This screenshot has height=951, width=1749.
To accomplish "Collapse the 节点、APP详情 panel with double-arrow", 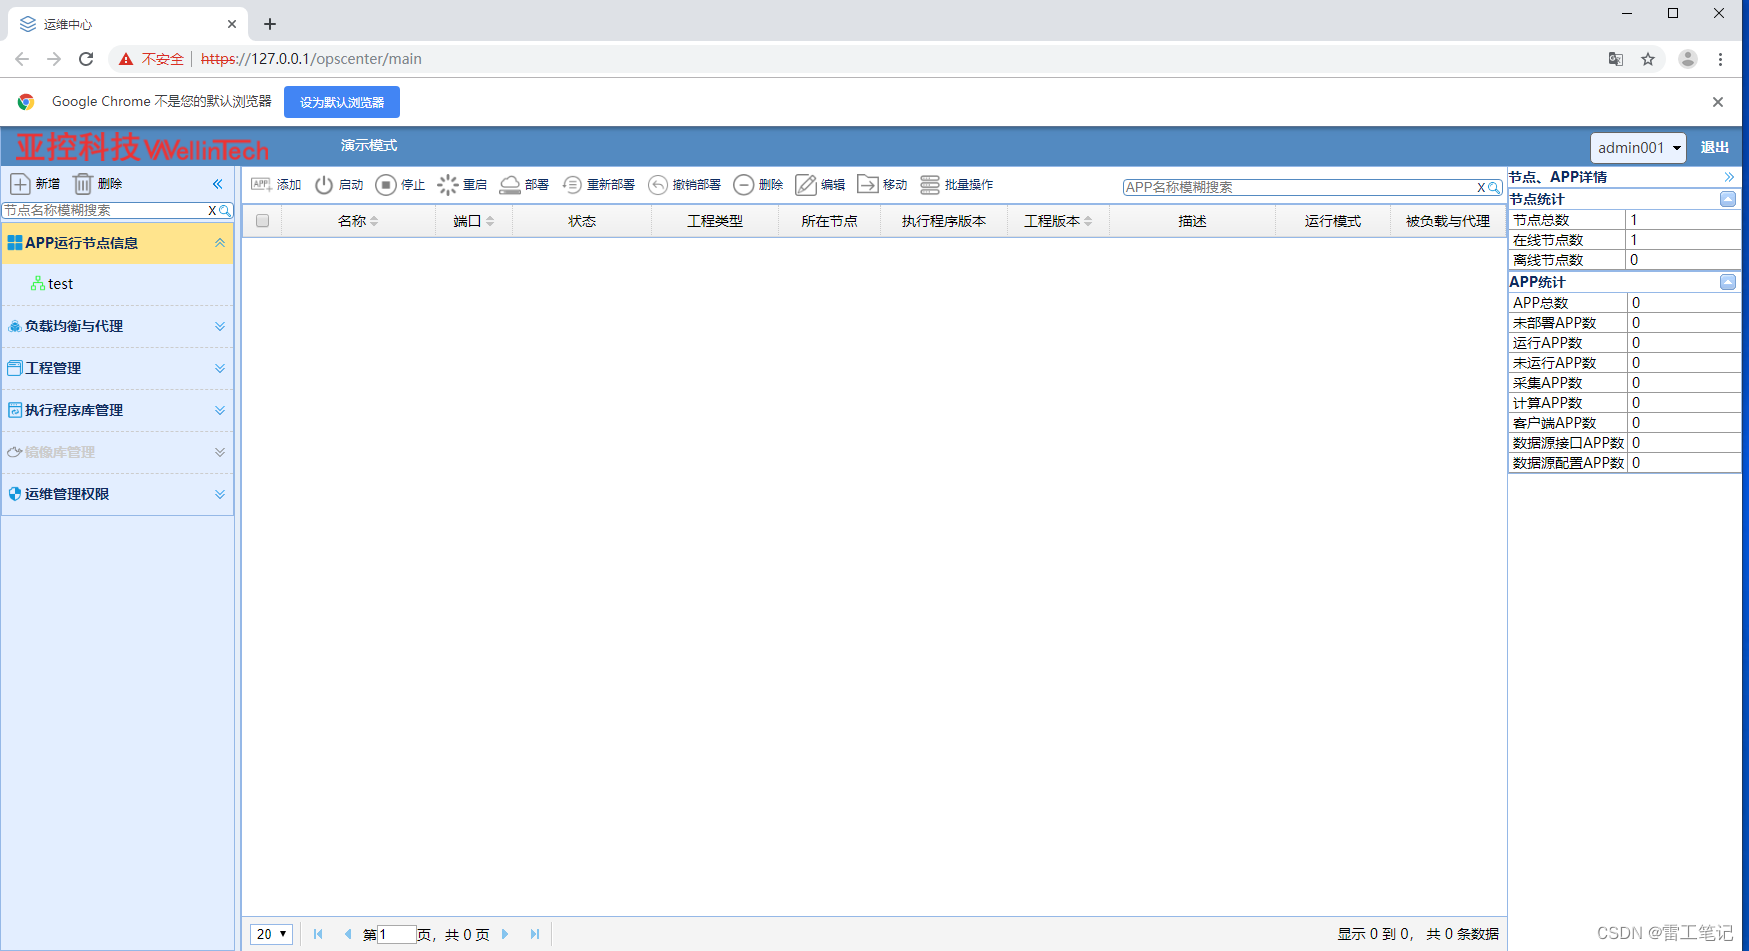I will click(x=1729, y=177).
